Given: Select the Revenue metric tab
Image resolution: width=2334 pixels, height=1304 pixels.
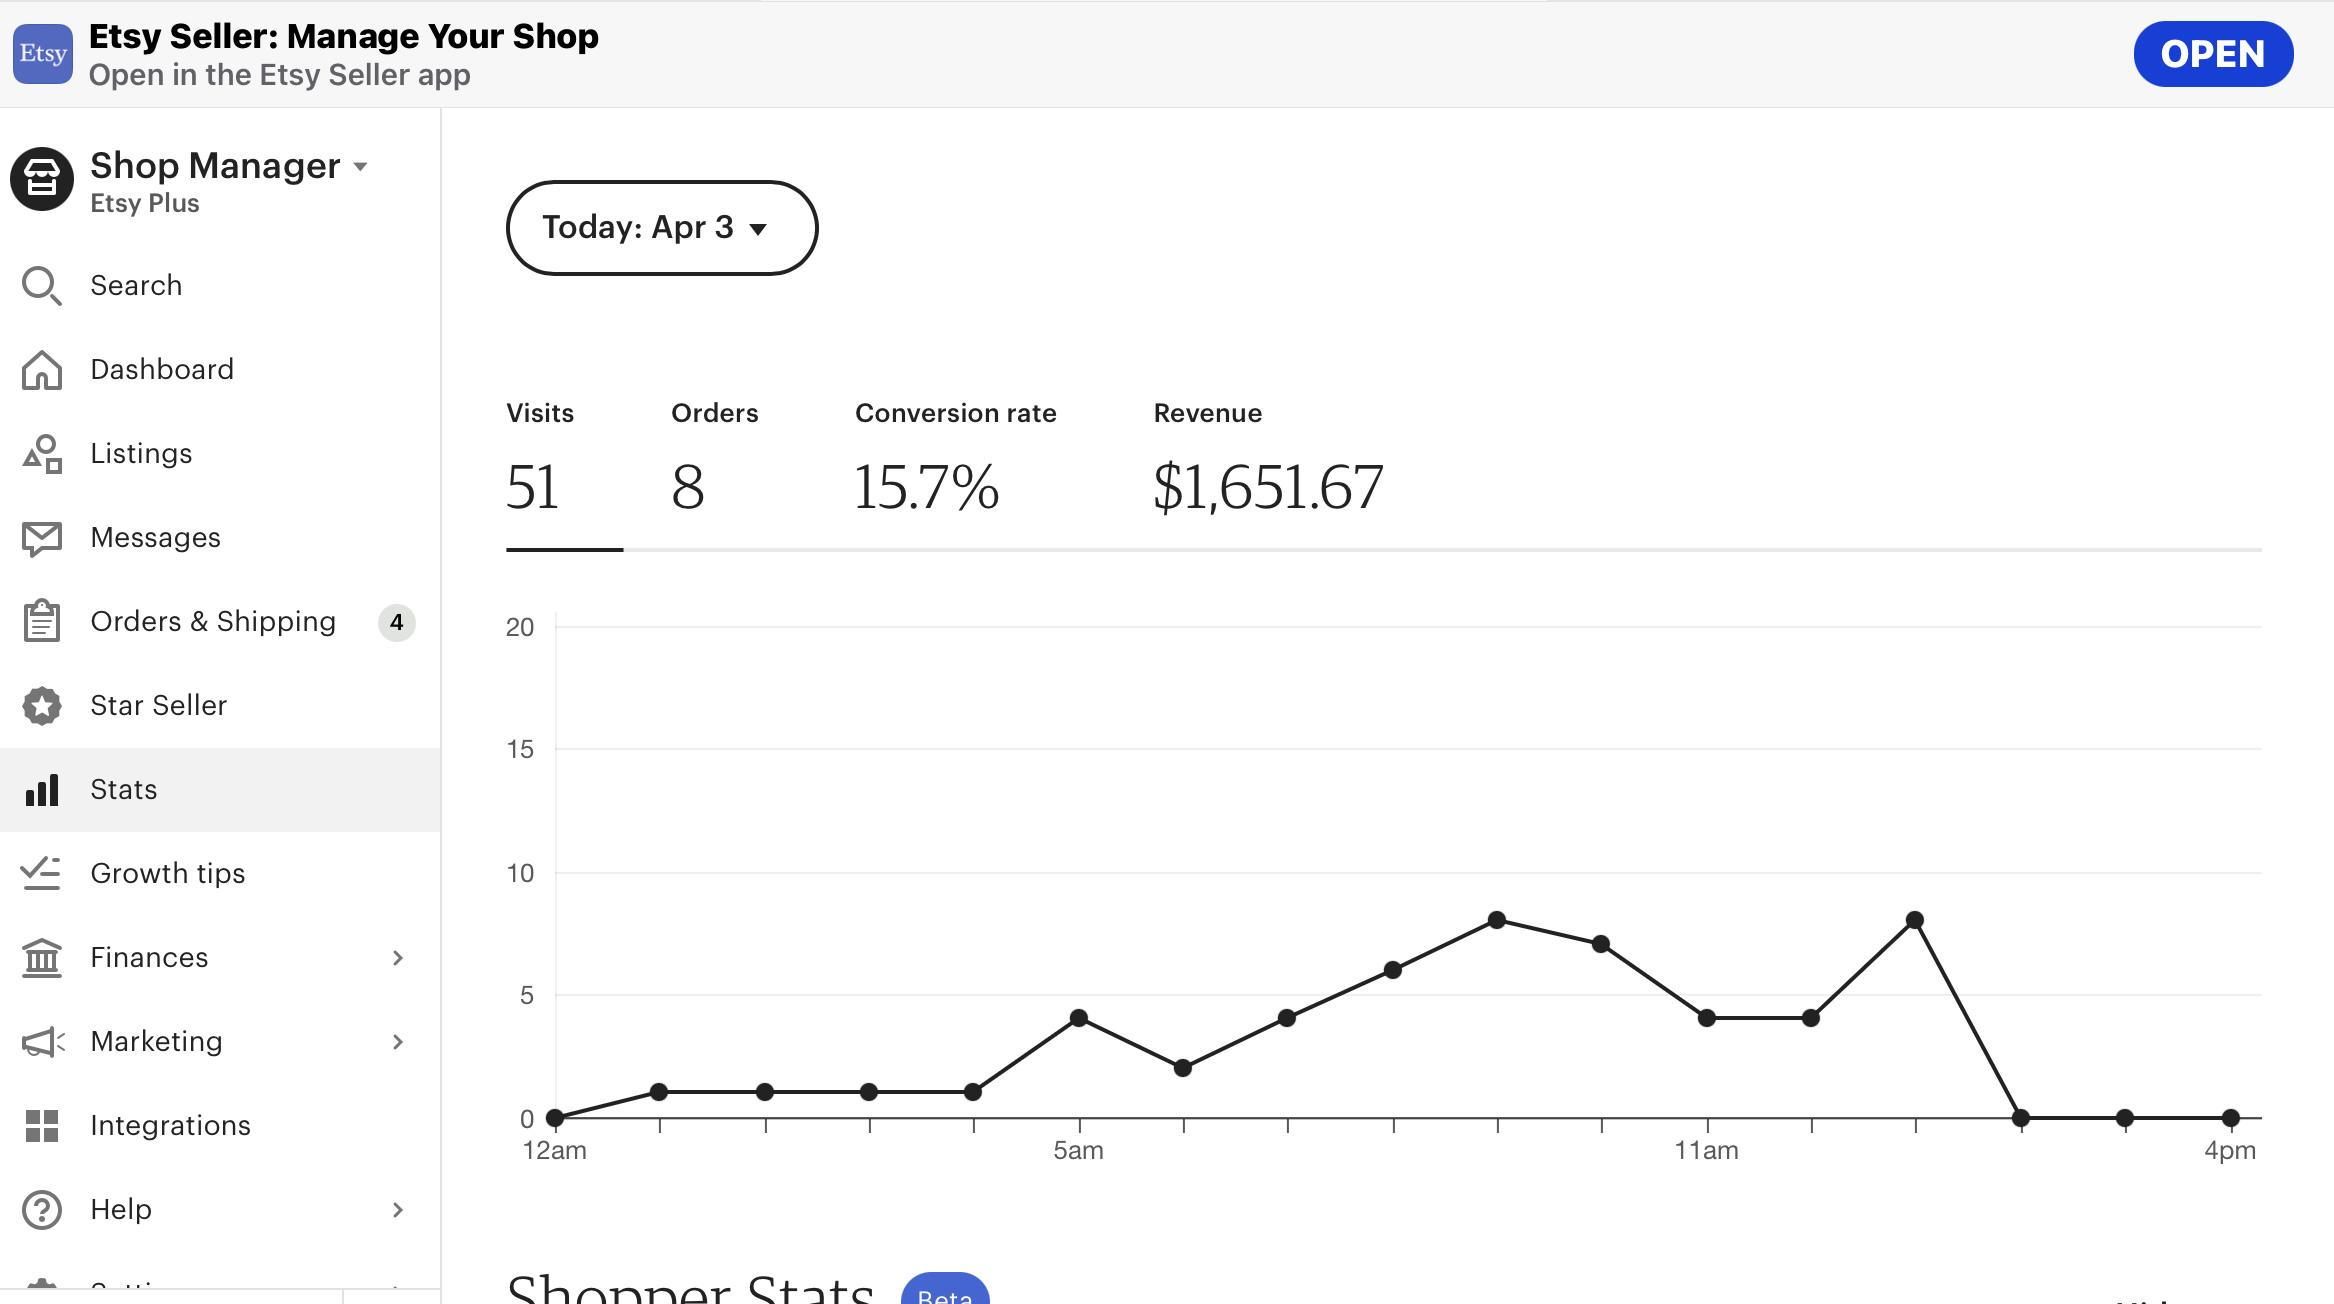Looking at the screenshot, I should (x=1267, y=465).
